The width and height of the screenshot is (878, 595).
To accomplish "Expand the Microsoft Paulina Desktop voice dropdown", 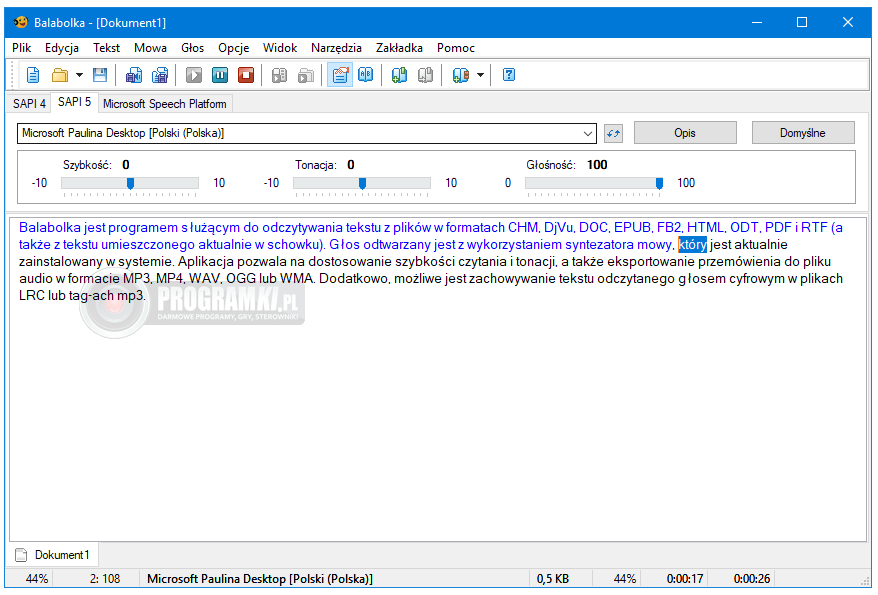I will point(587,133).
